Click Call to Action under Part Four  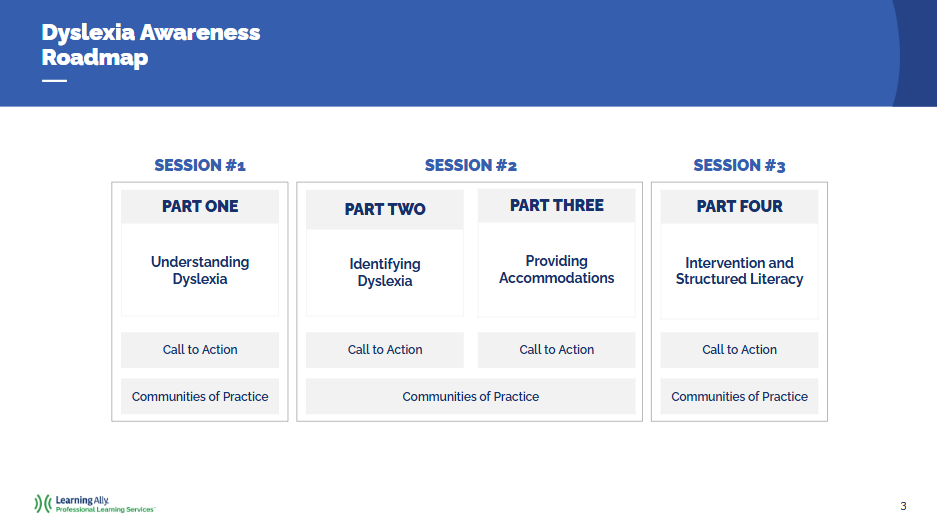coord(739,350)
